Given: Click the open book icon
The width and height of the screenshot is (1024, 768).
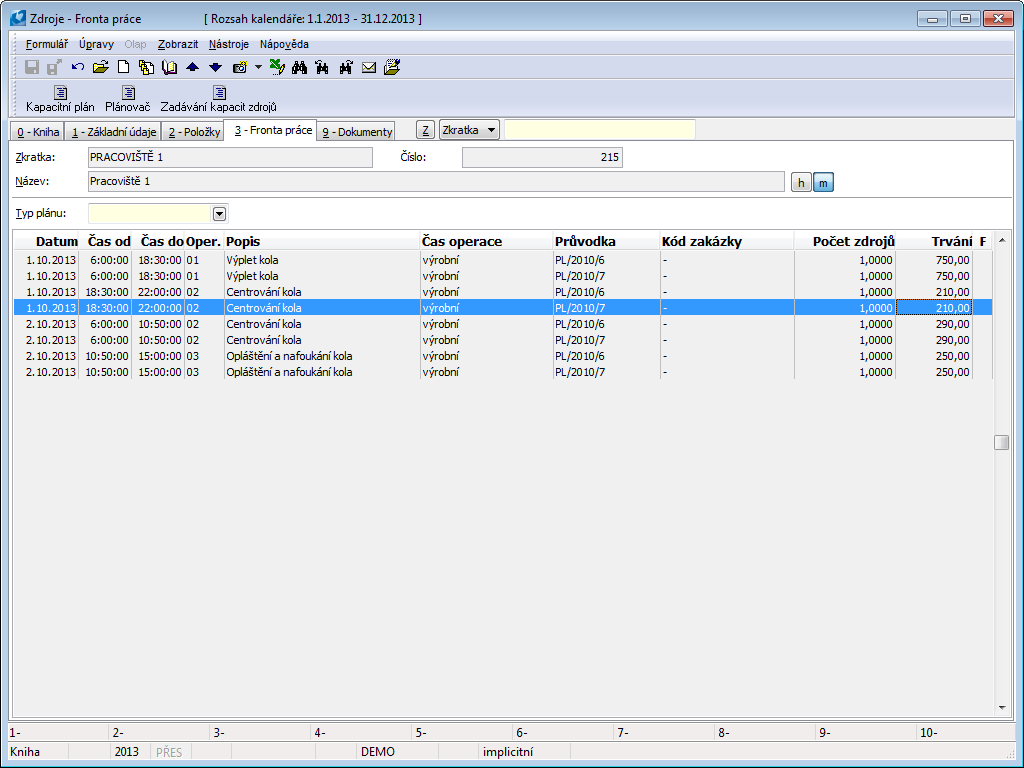Looking at the screenshot, I should [169, 67].
